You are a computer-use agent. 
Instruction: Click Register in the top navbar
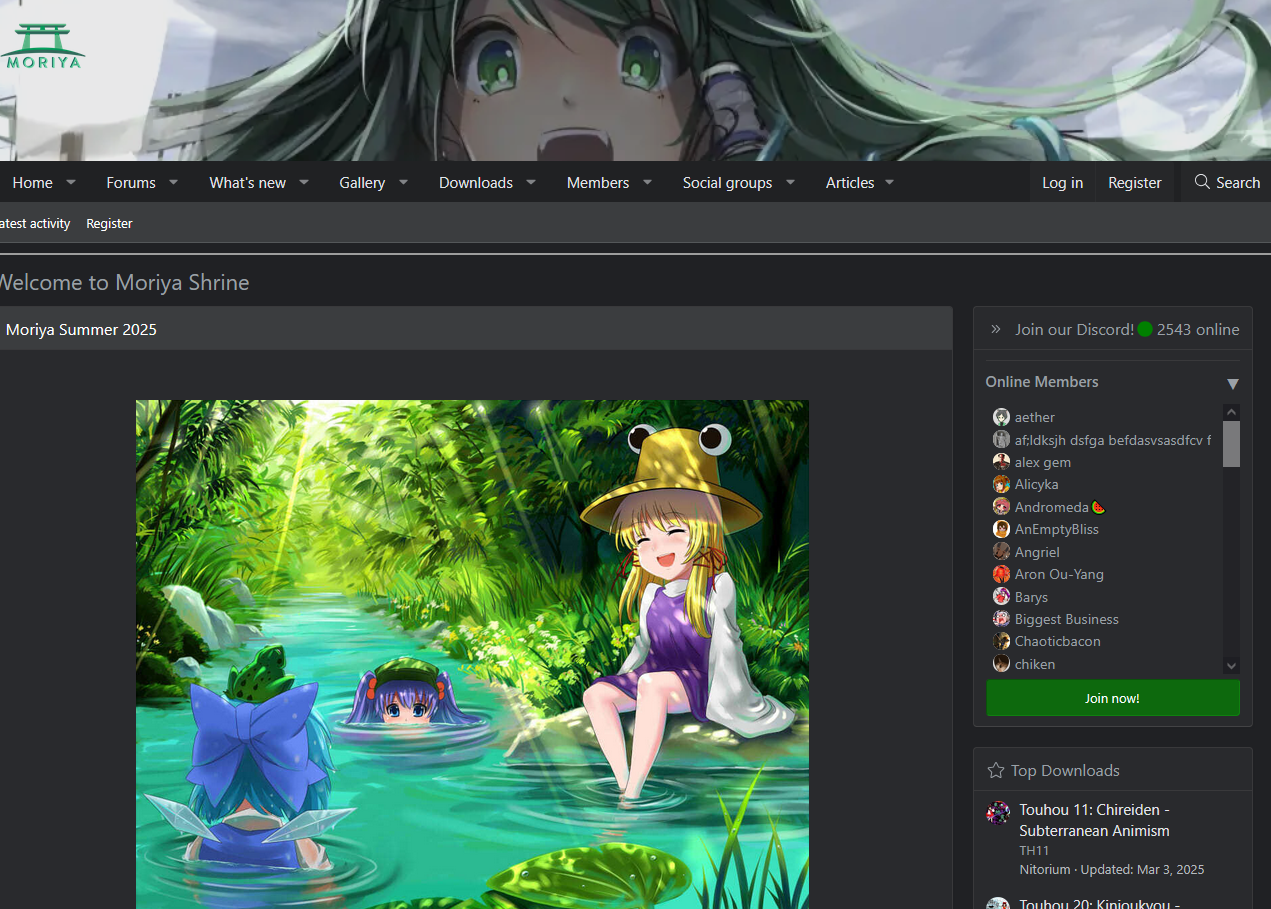tap(1134, 182)
